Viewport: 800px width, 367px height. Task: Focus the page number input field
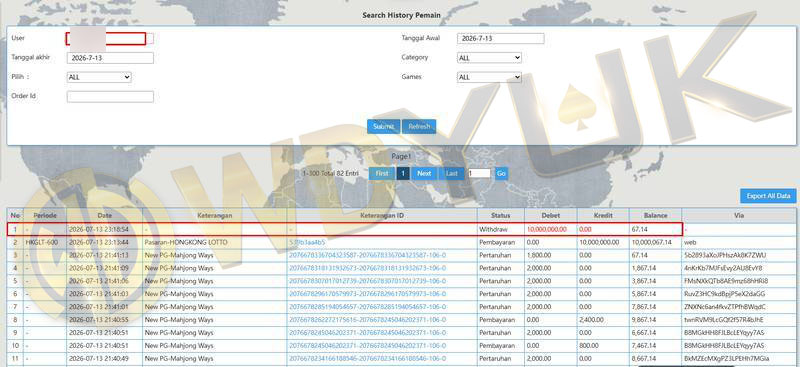tap(479, 174)
